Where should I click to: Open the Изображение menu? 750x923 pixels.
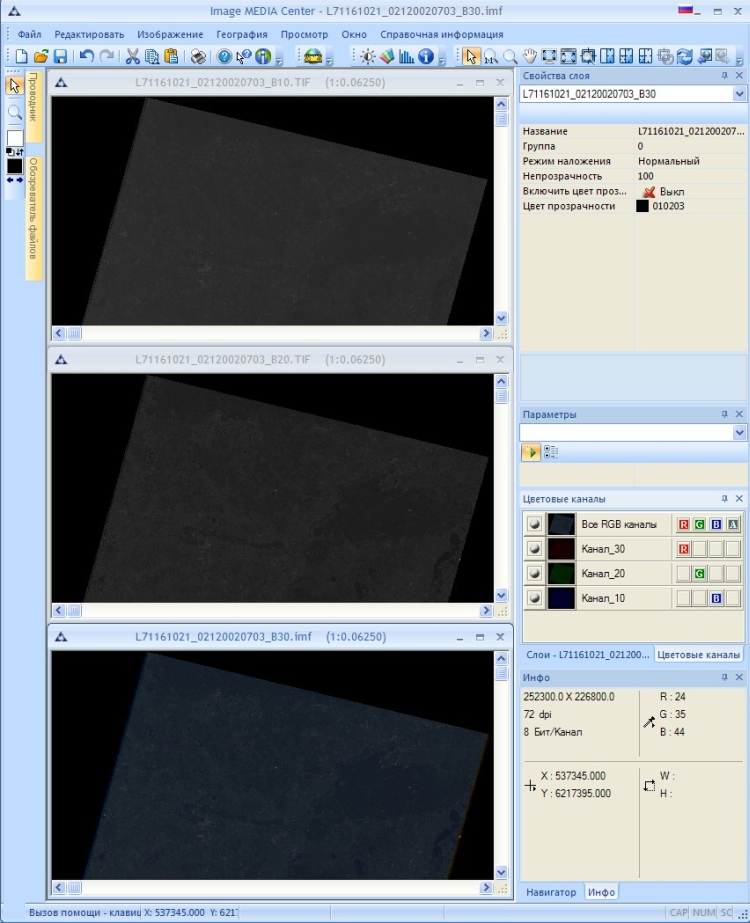coord(170,34)
